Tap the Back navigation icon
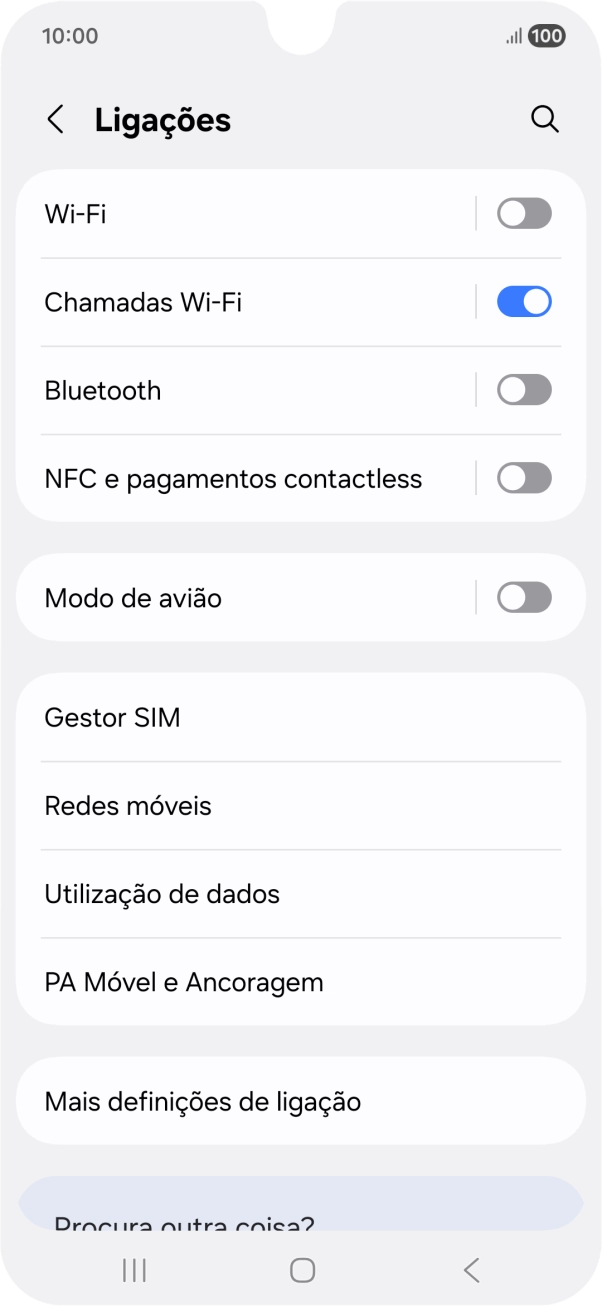This screenshot has height=1306, width=602. click(x=470, y=1270)
